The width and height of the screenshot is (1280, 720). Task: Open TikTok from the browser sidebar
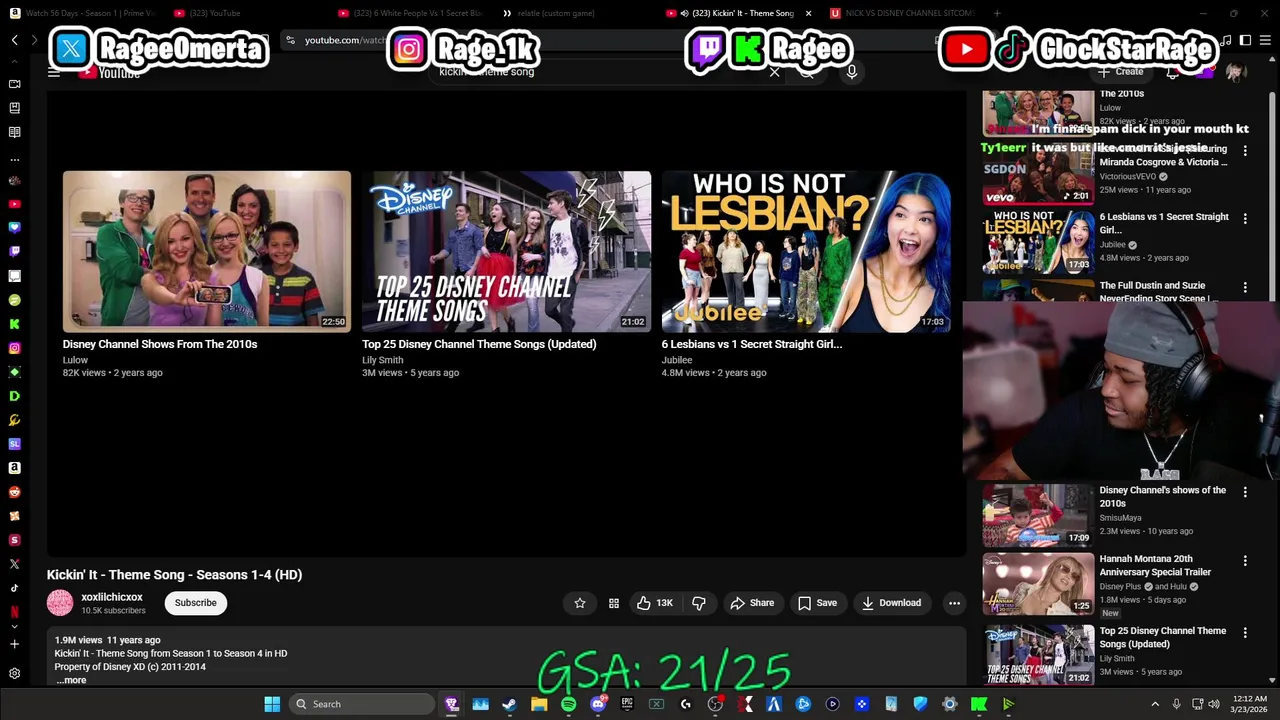[x=14, y=588]
